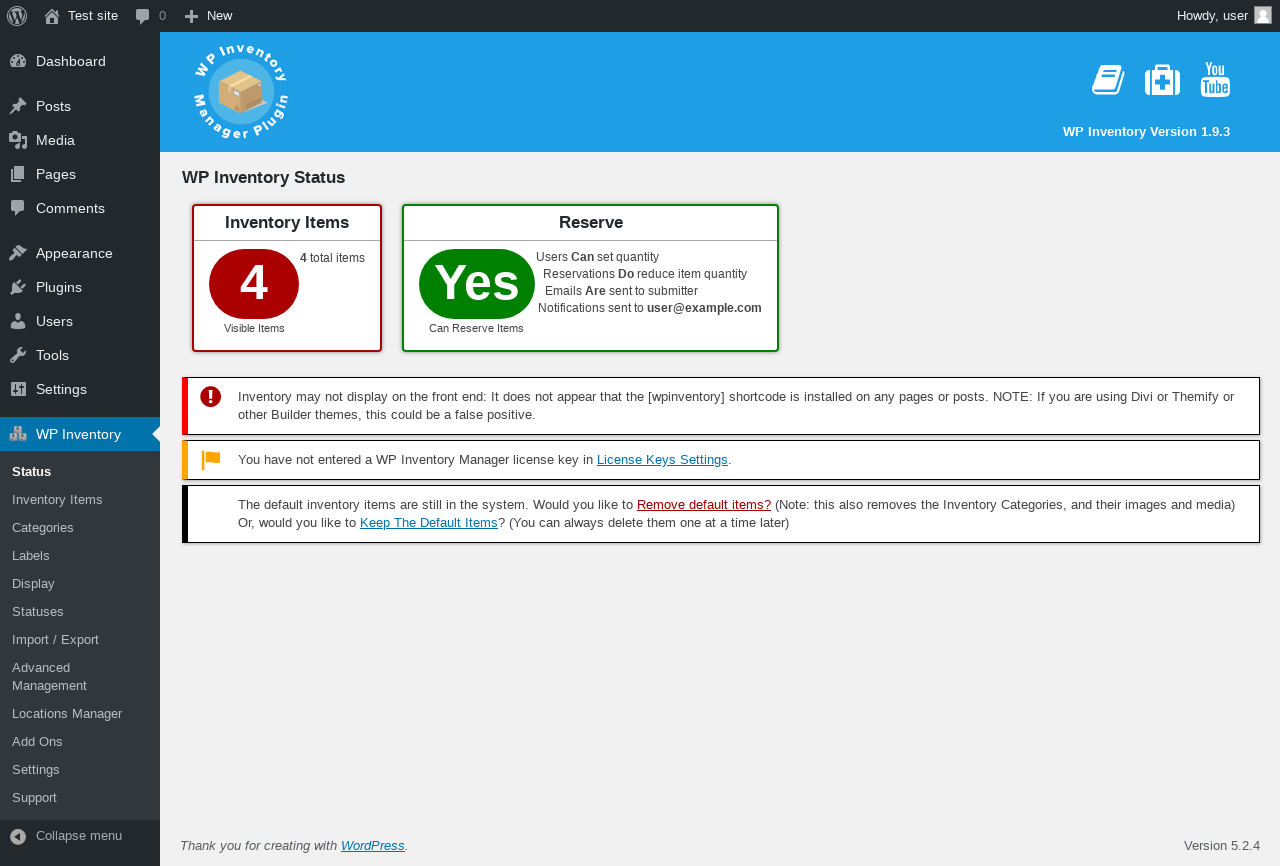Click Keep The Default Items link
This screenshot has height=866, width=1280.
pos(429,523)
